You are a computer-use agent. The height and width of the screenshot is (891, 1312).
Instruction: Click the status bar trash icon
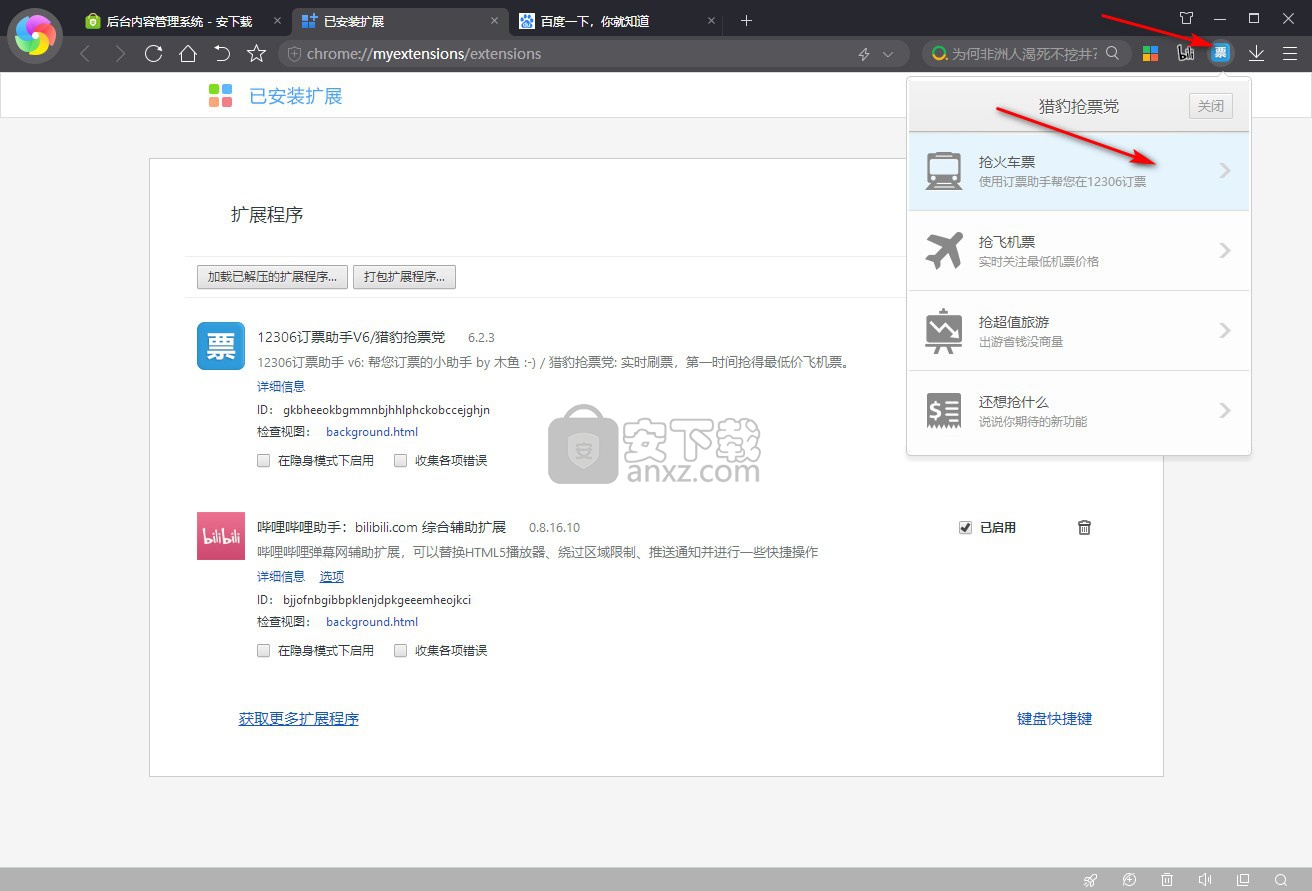(1167, 880)
